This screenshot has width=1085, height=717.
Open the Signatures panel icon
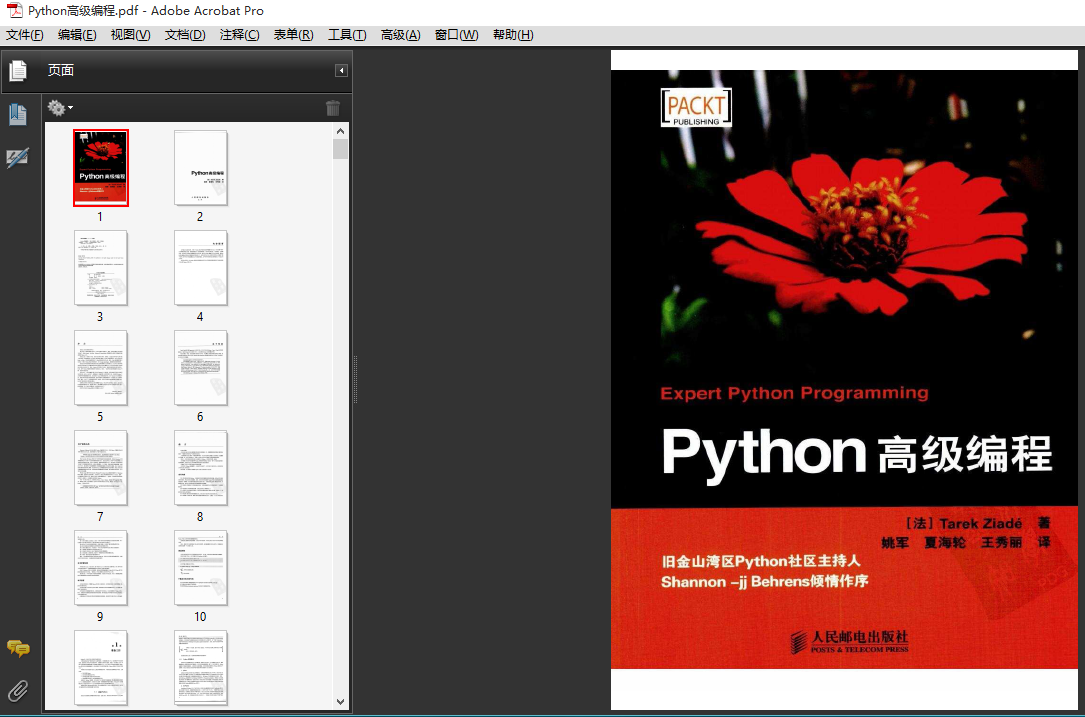coord(17,158)
